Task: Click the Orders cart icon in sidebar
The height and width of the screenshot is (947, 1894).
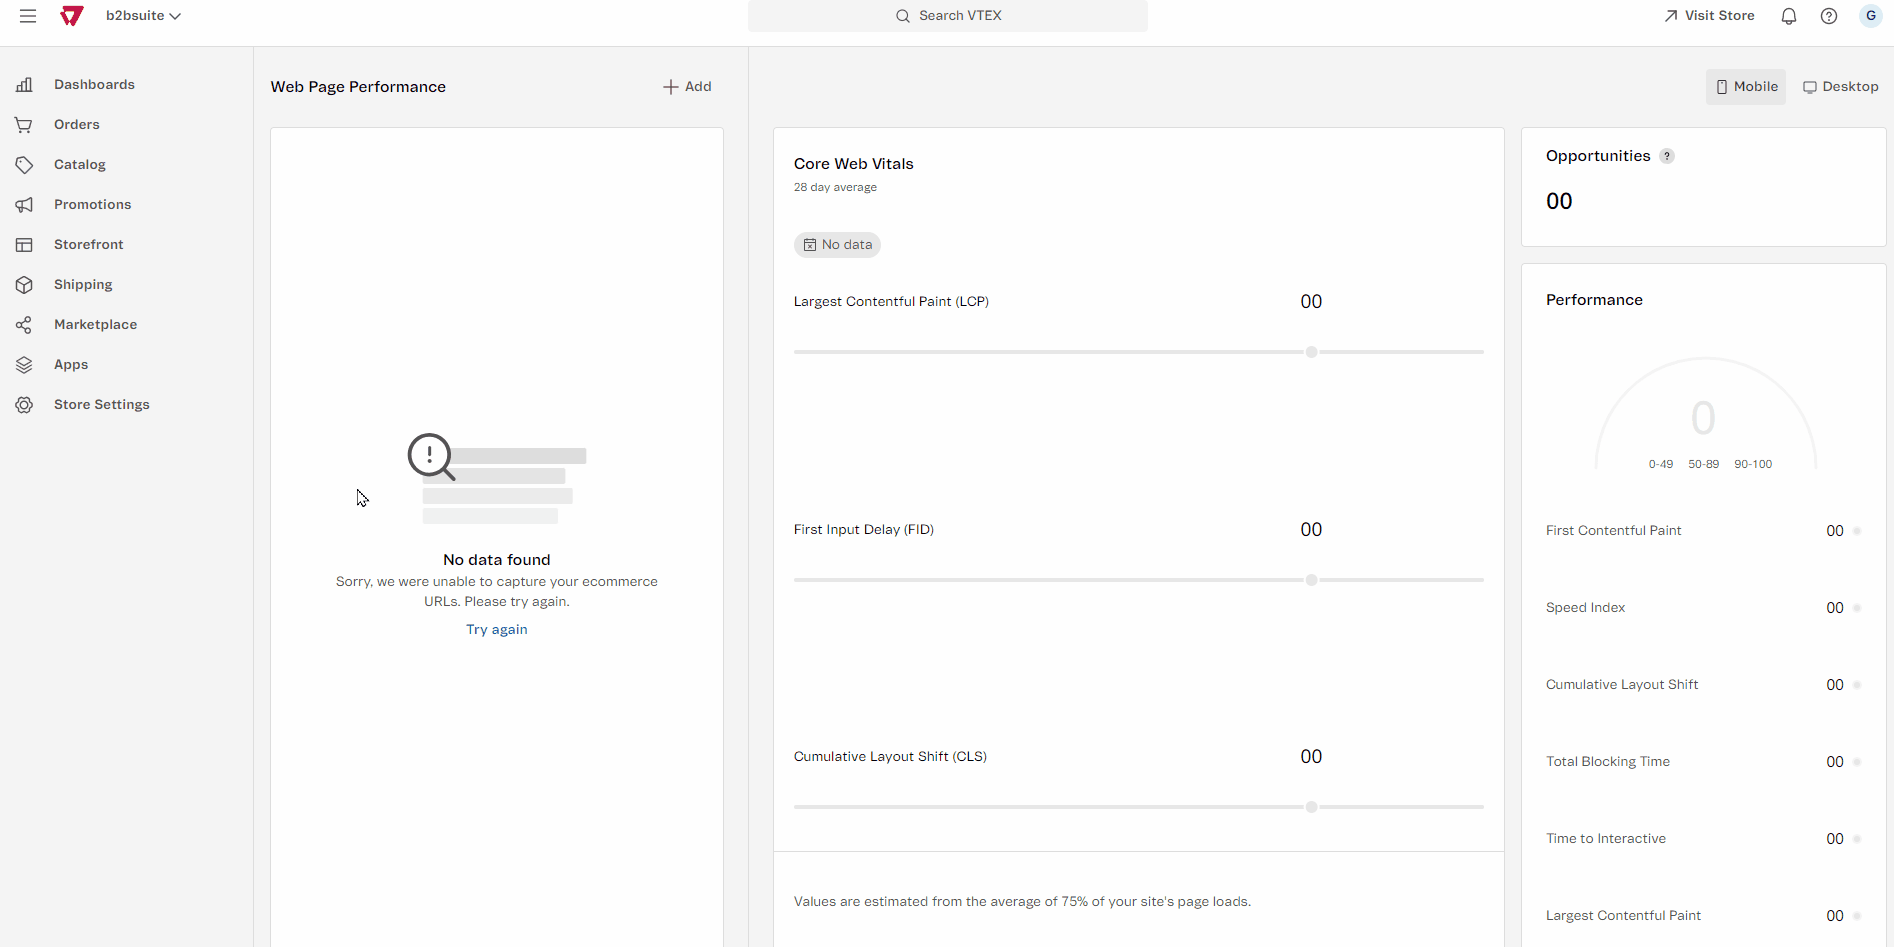Action: [24, 125]
